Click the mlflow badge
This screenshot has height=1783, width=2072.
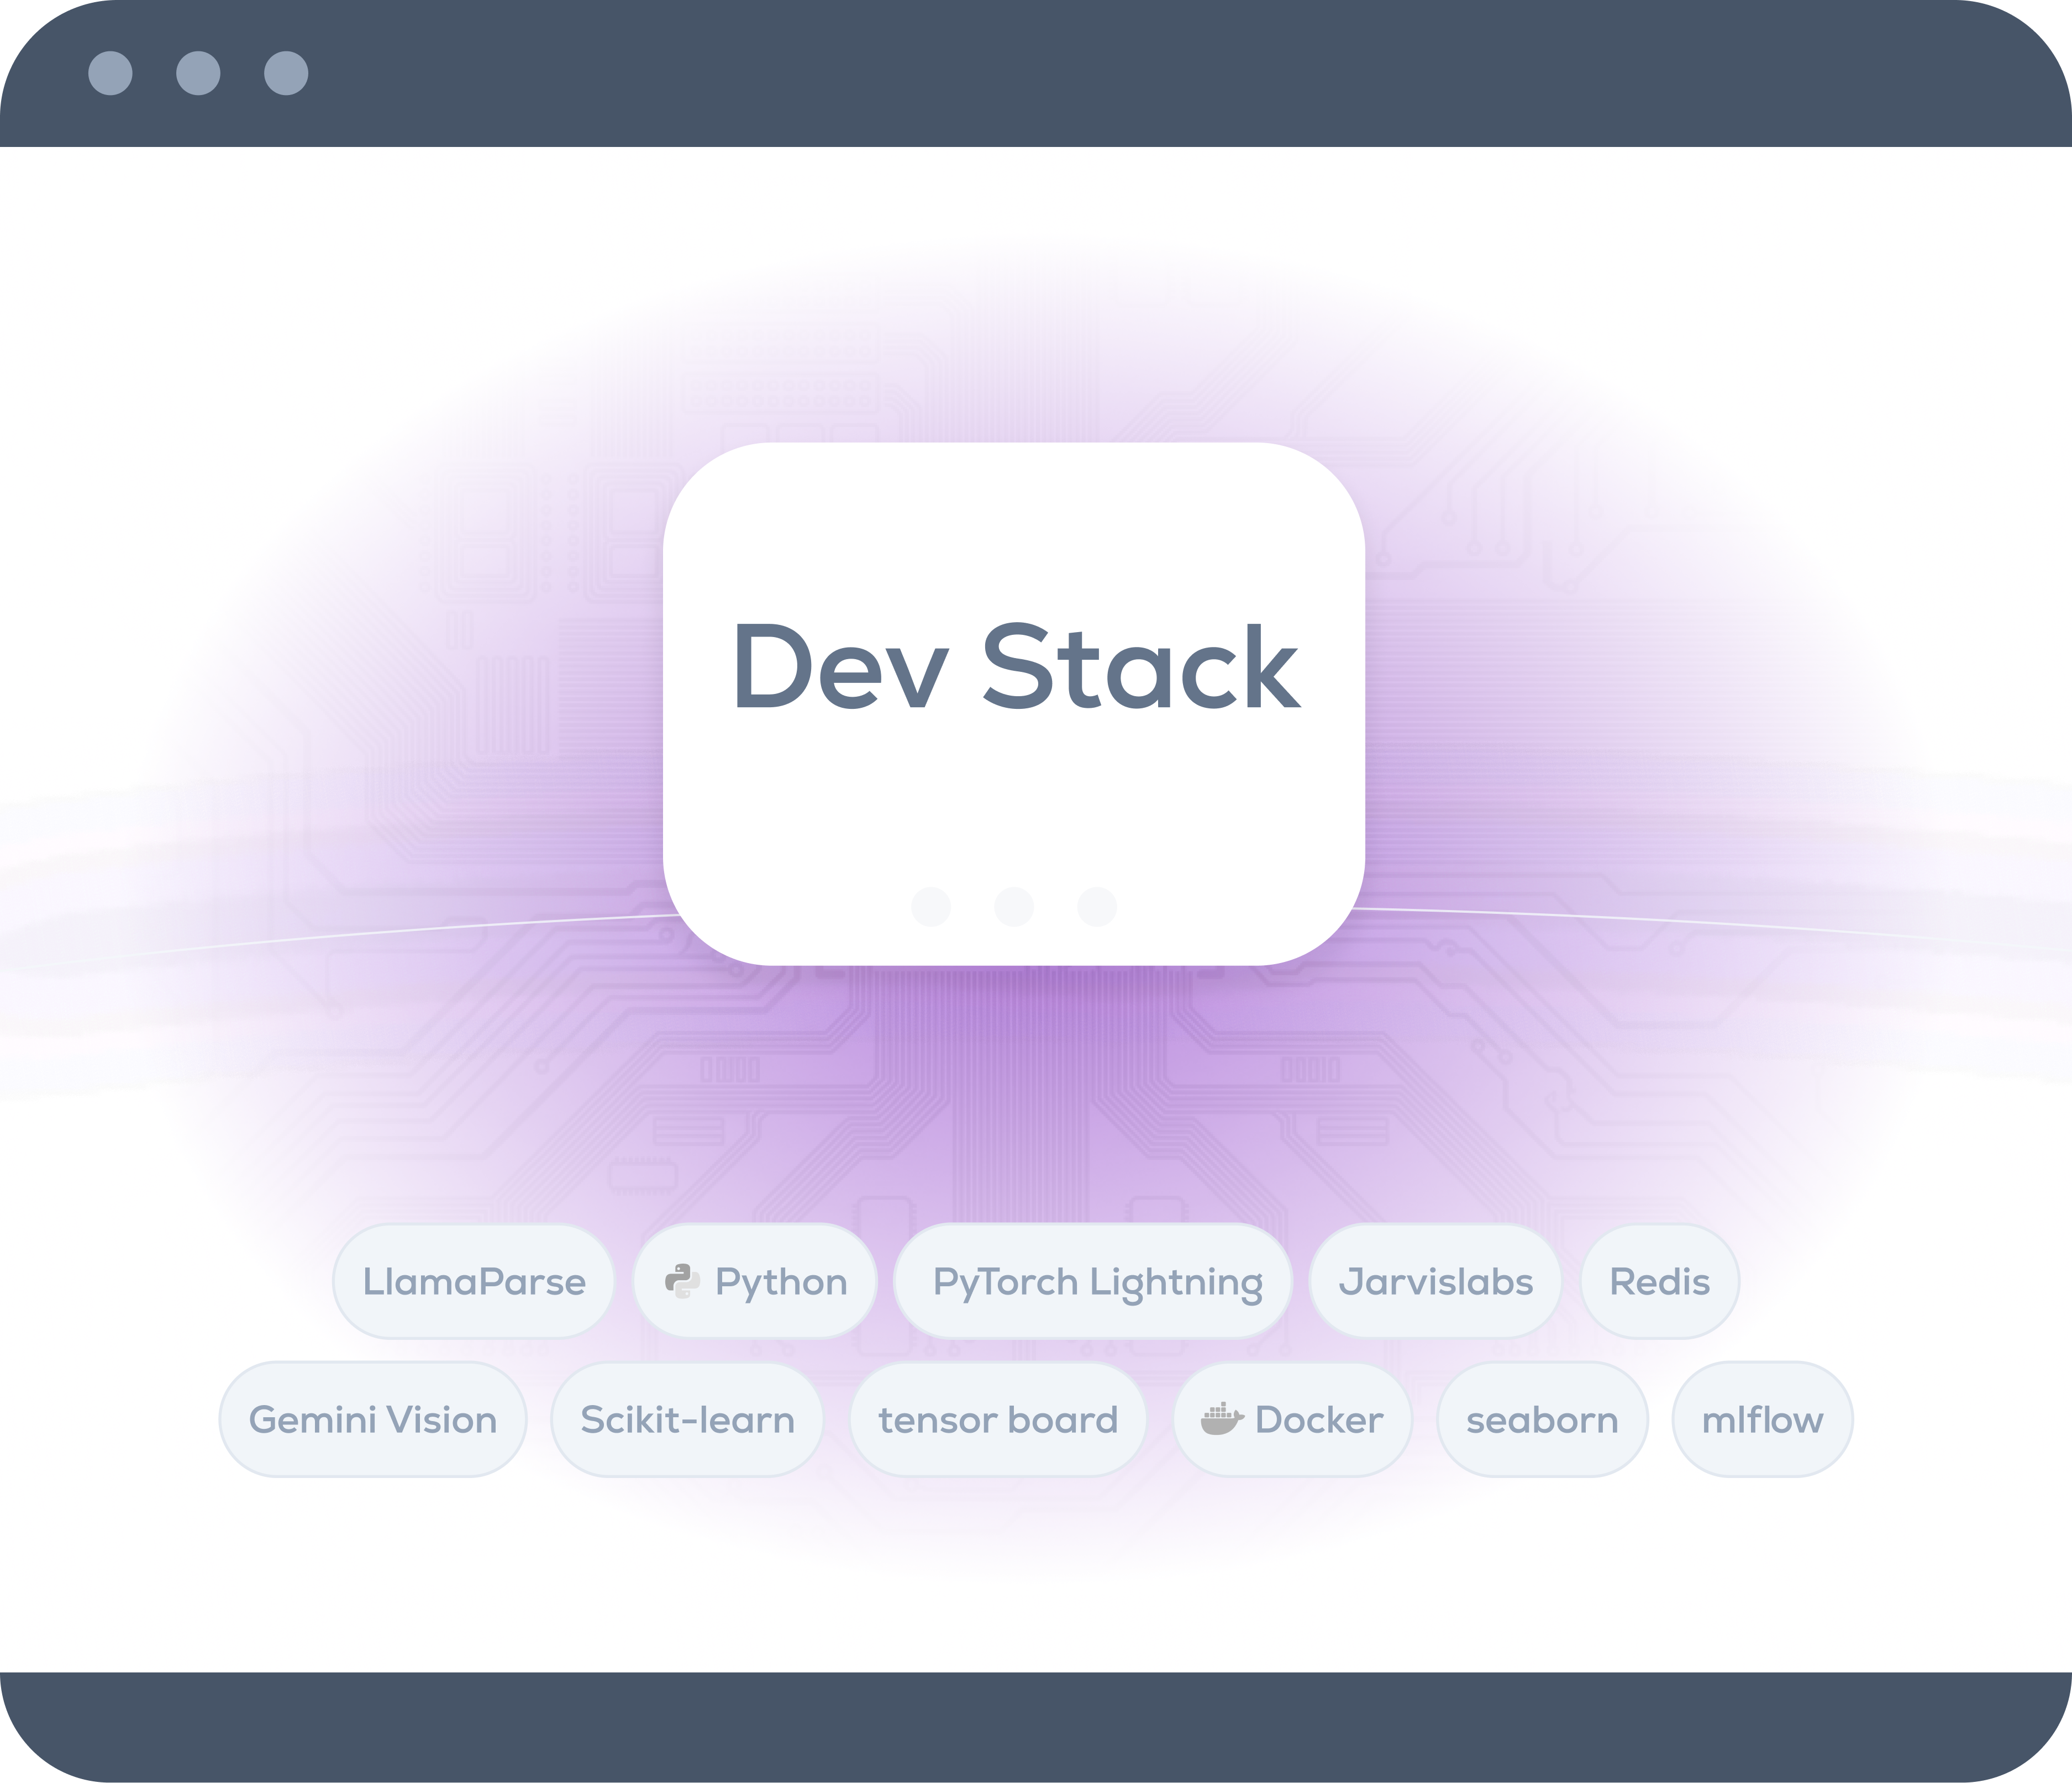pyautogui.click(x=1762, y=1419)
